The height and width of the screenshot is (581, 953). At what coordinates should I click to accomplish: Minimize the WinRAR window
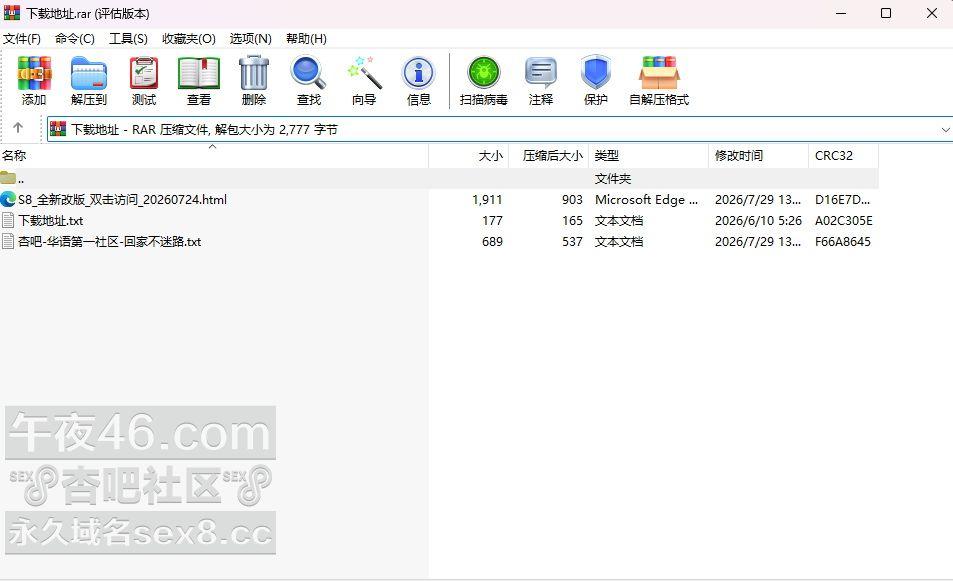[x=841, y=13]
